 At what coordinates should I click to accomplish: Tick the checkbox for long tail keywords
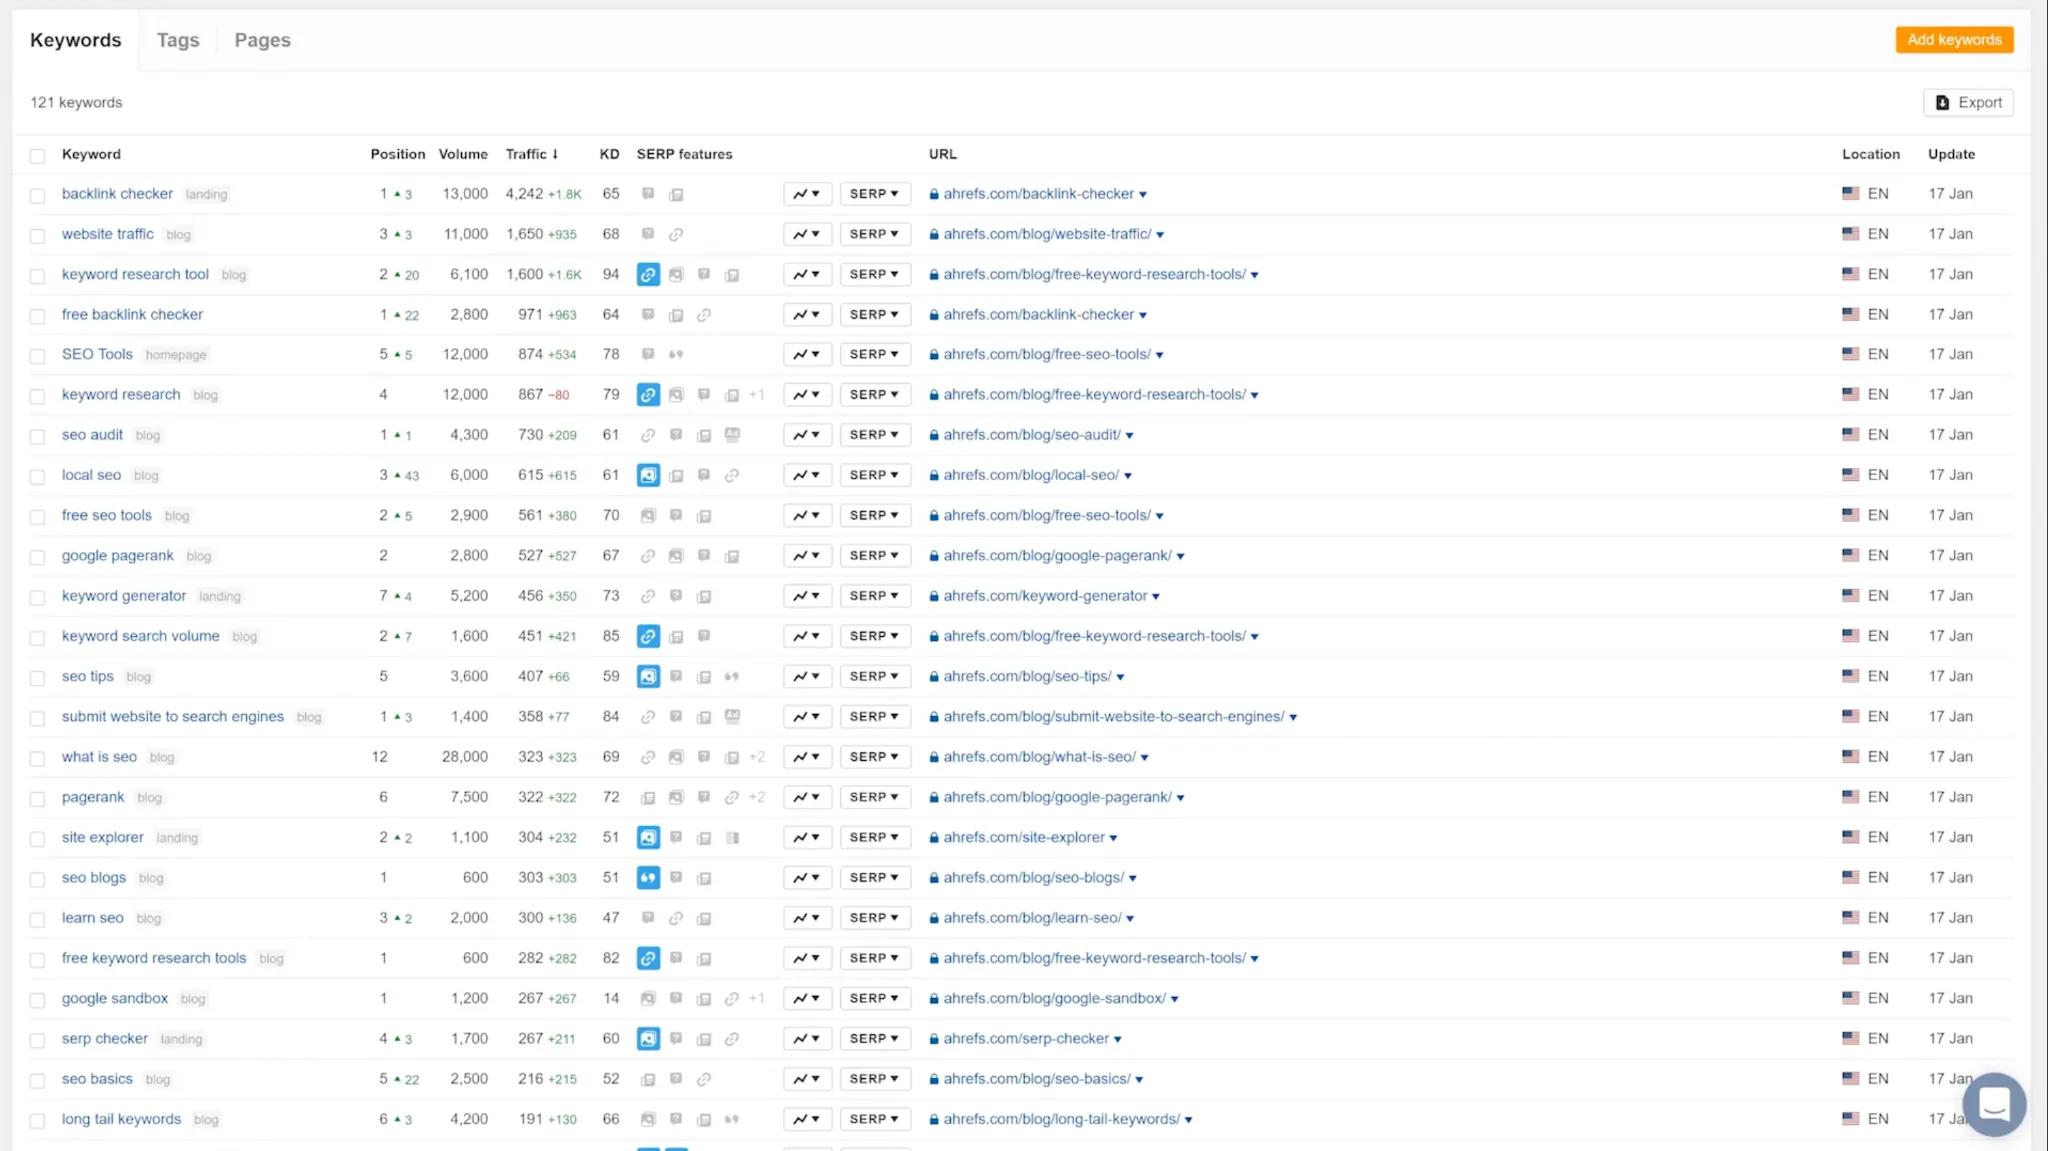click(x=37, y=1121)
